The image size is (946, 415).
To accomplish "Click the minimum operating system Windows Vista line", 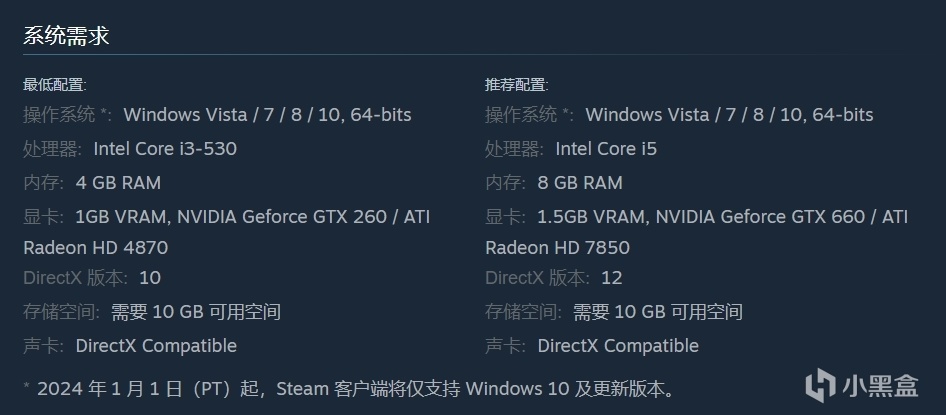I will point(267,115).
